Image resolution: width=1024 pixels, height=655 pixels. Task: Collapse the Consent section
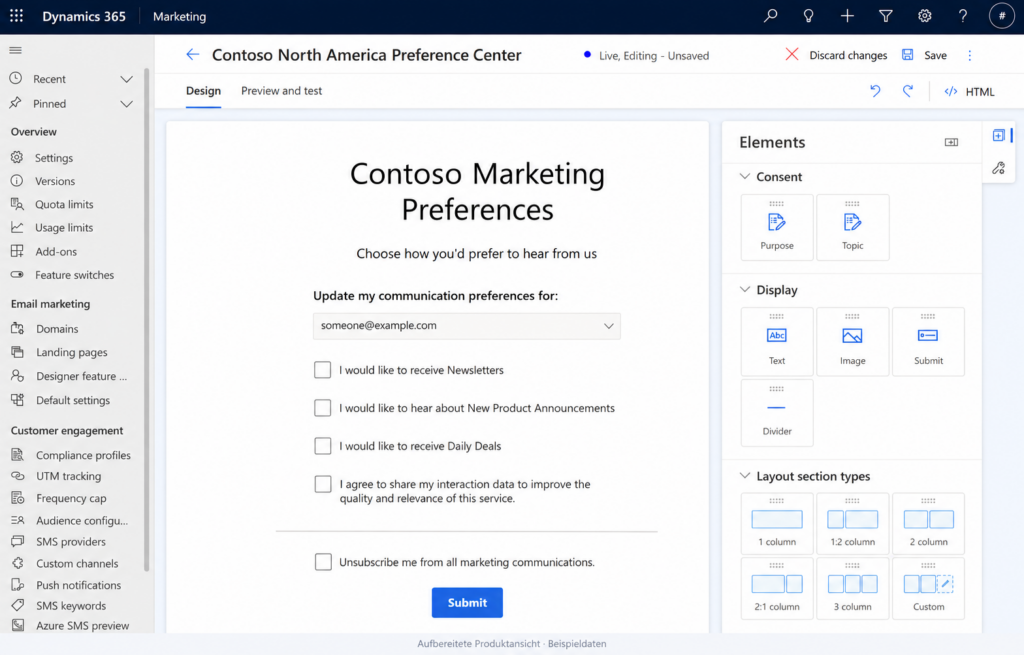[744, 176]
